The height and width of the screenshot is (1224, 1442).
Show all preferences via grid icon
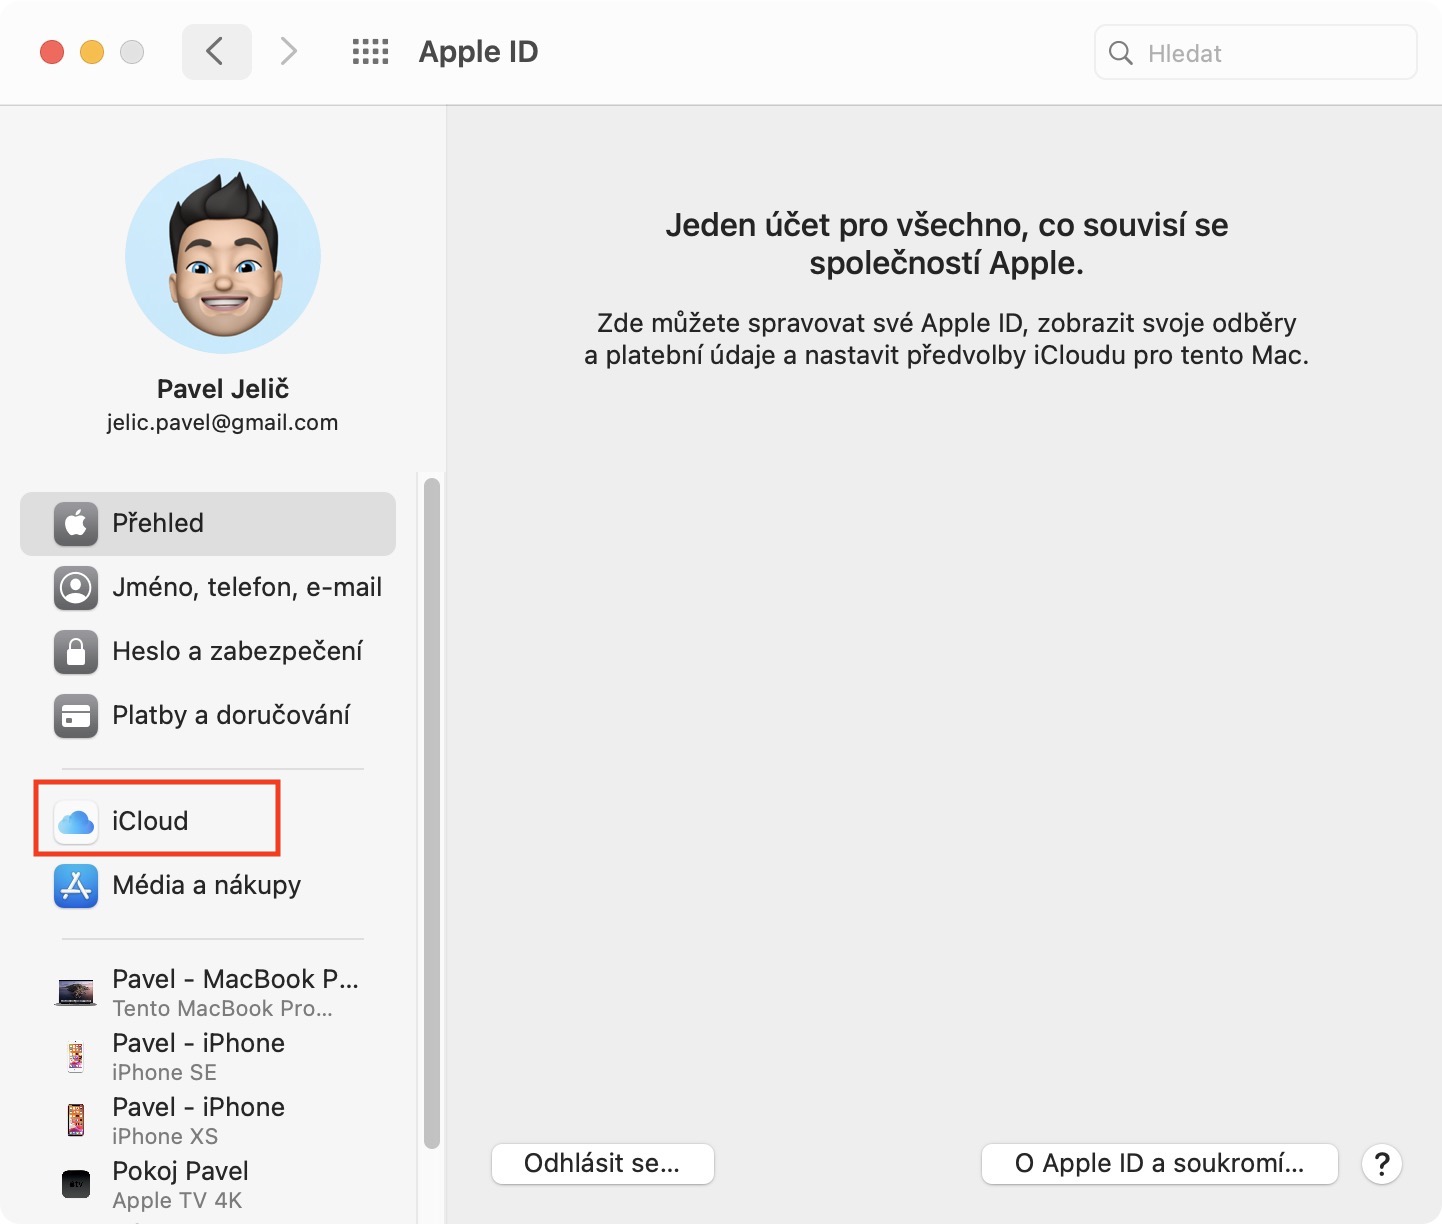(370, 52)
